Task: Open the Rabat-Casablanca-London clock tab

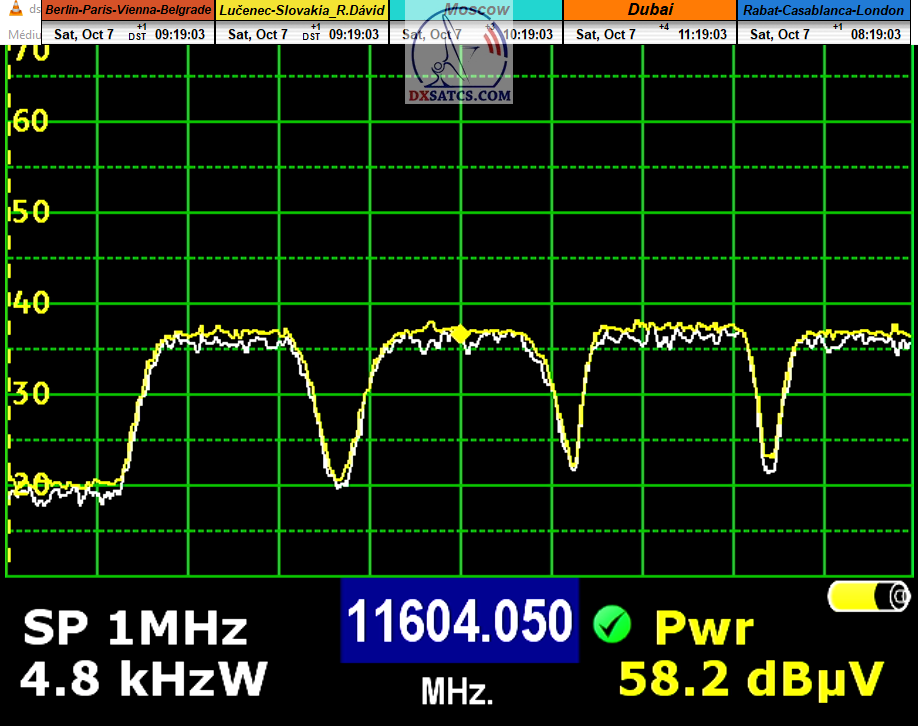Action: click(824, 10)
